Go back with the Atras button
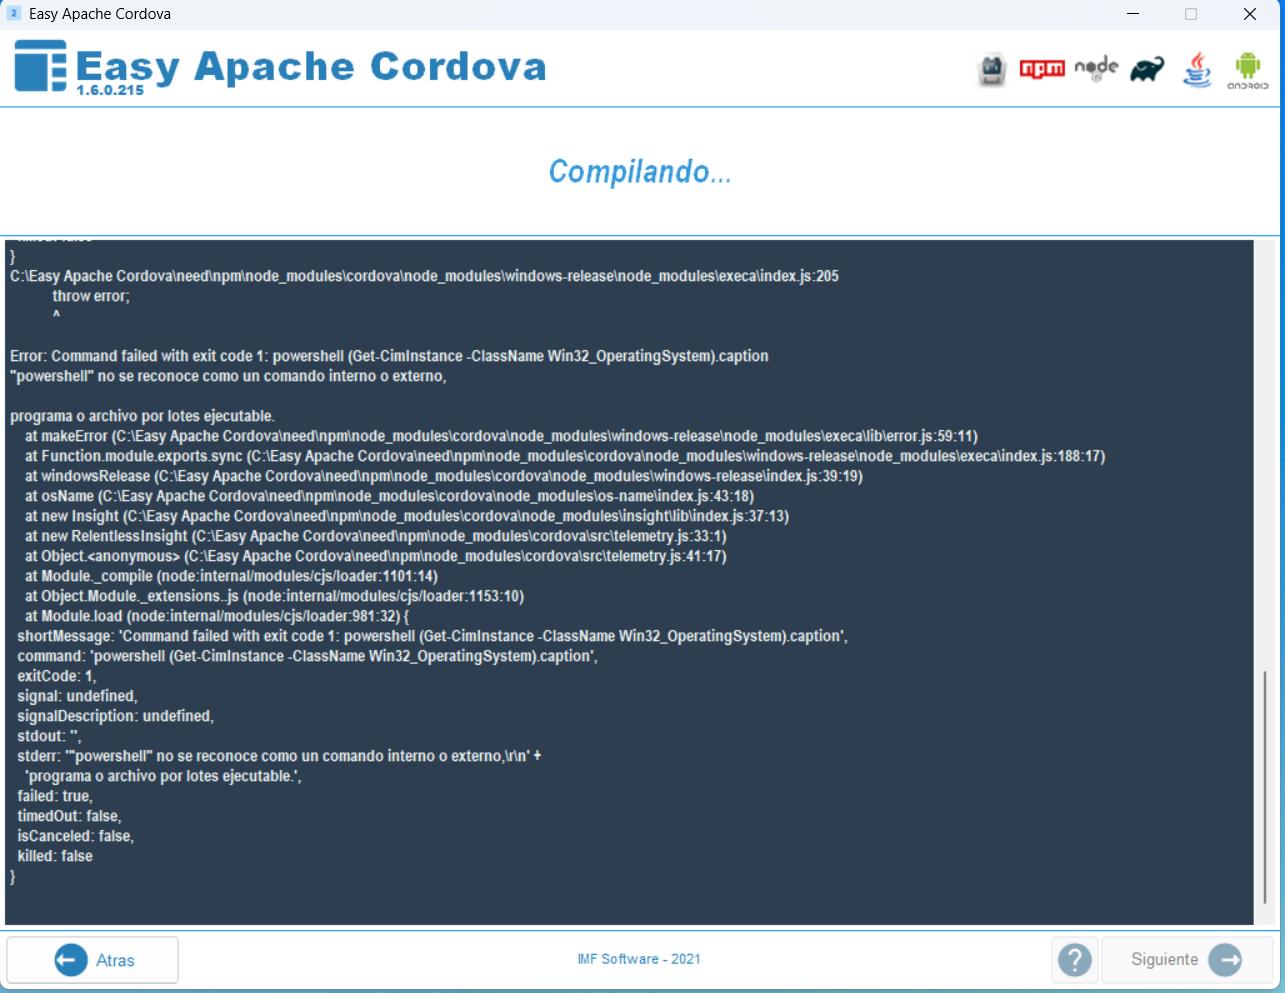The image size is (1285, 993). 93,960
